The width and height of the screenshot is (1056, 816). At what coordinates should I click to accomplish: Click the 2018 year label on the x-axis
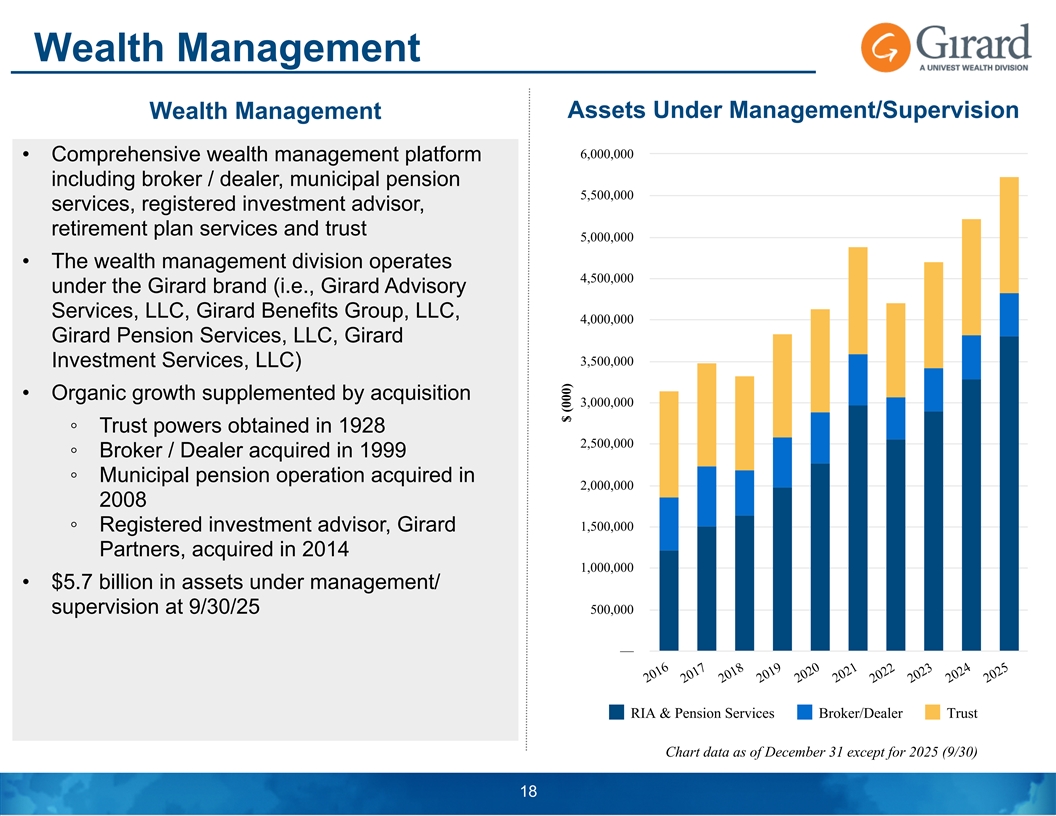pos(732,674)
